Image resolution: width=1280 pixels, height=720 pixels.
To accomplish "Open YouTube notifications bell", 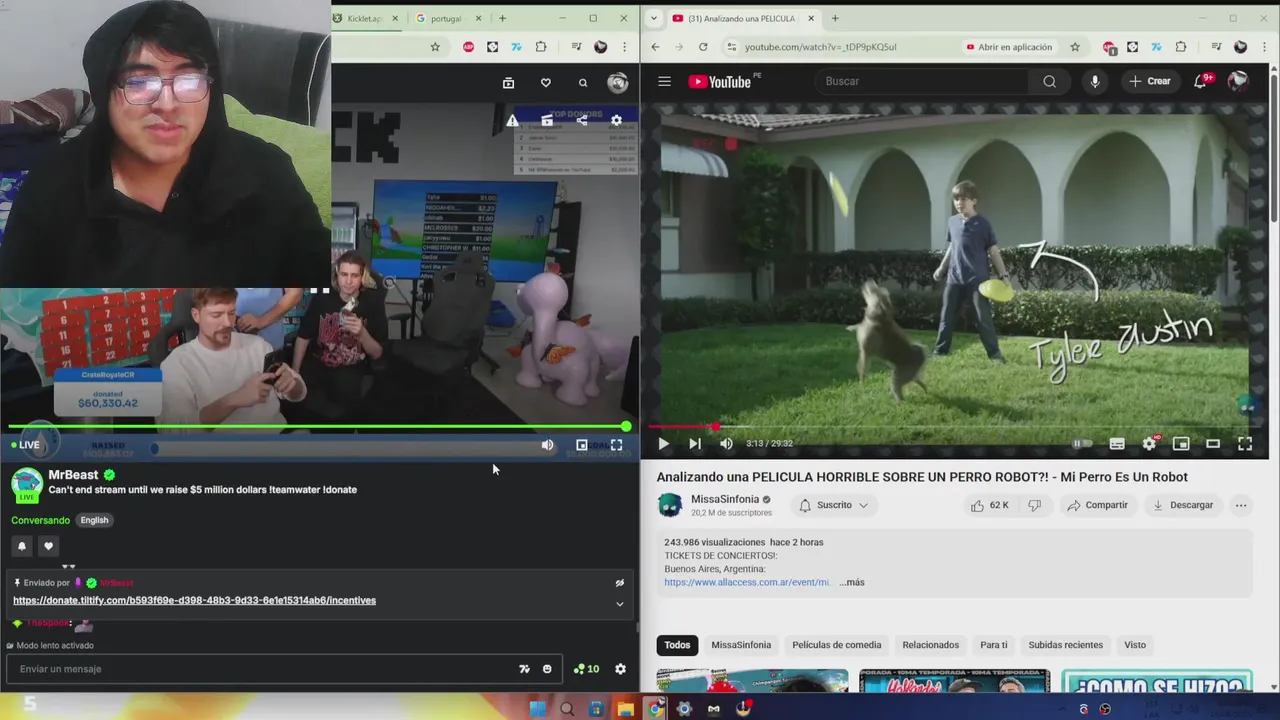I will (x=1200, y=81).
